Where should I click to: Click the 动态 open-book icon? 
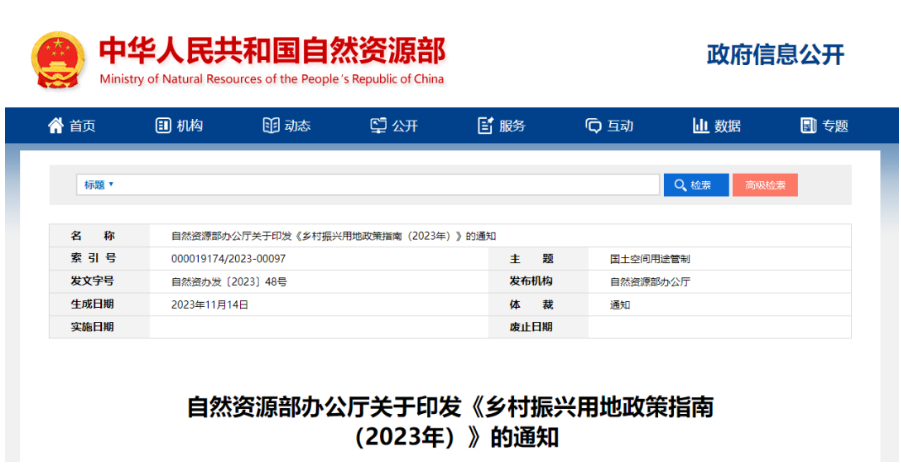point(270,126)
